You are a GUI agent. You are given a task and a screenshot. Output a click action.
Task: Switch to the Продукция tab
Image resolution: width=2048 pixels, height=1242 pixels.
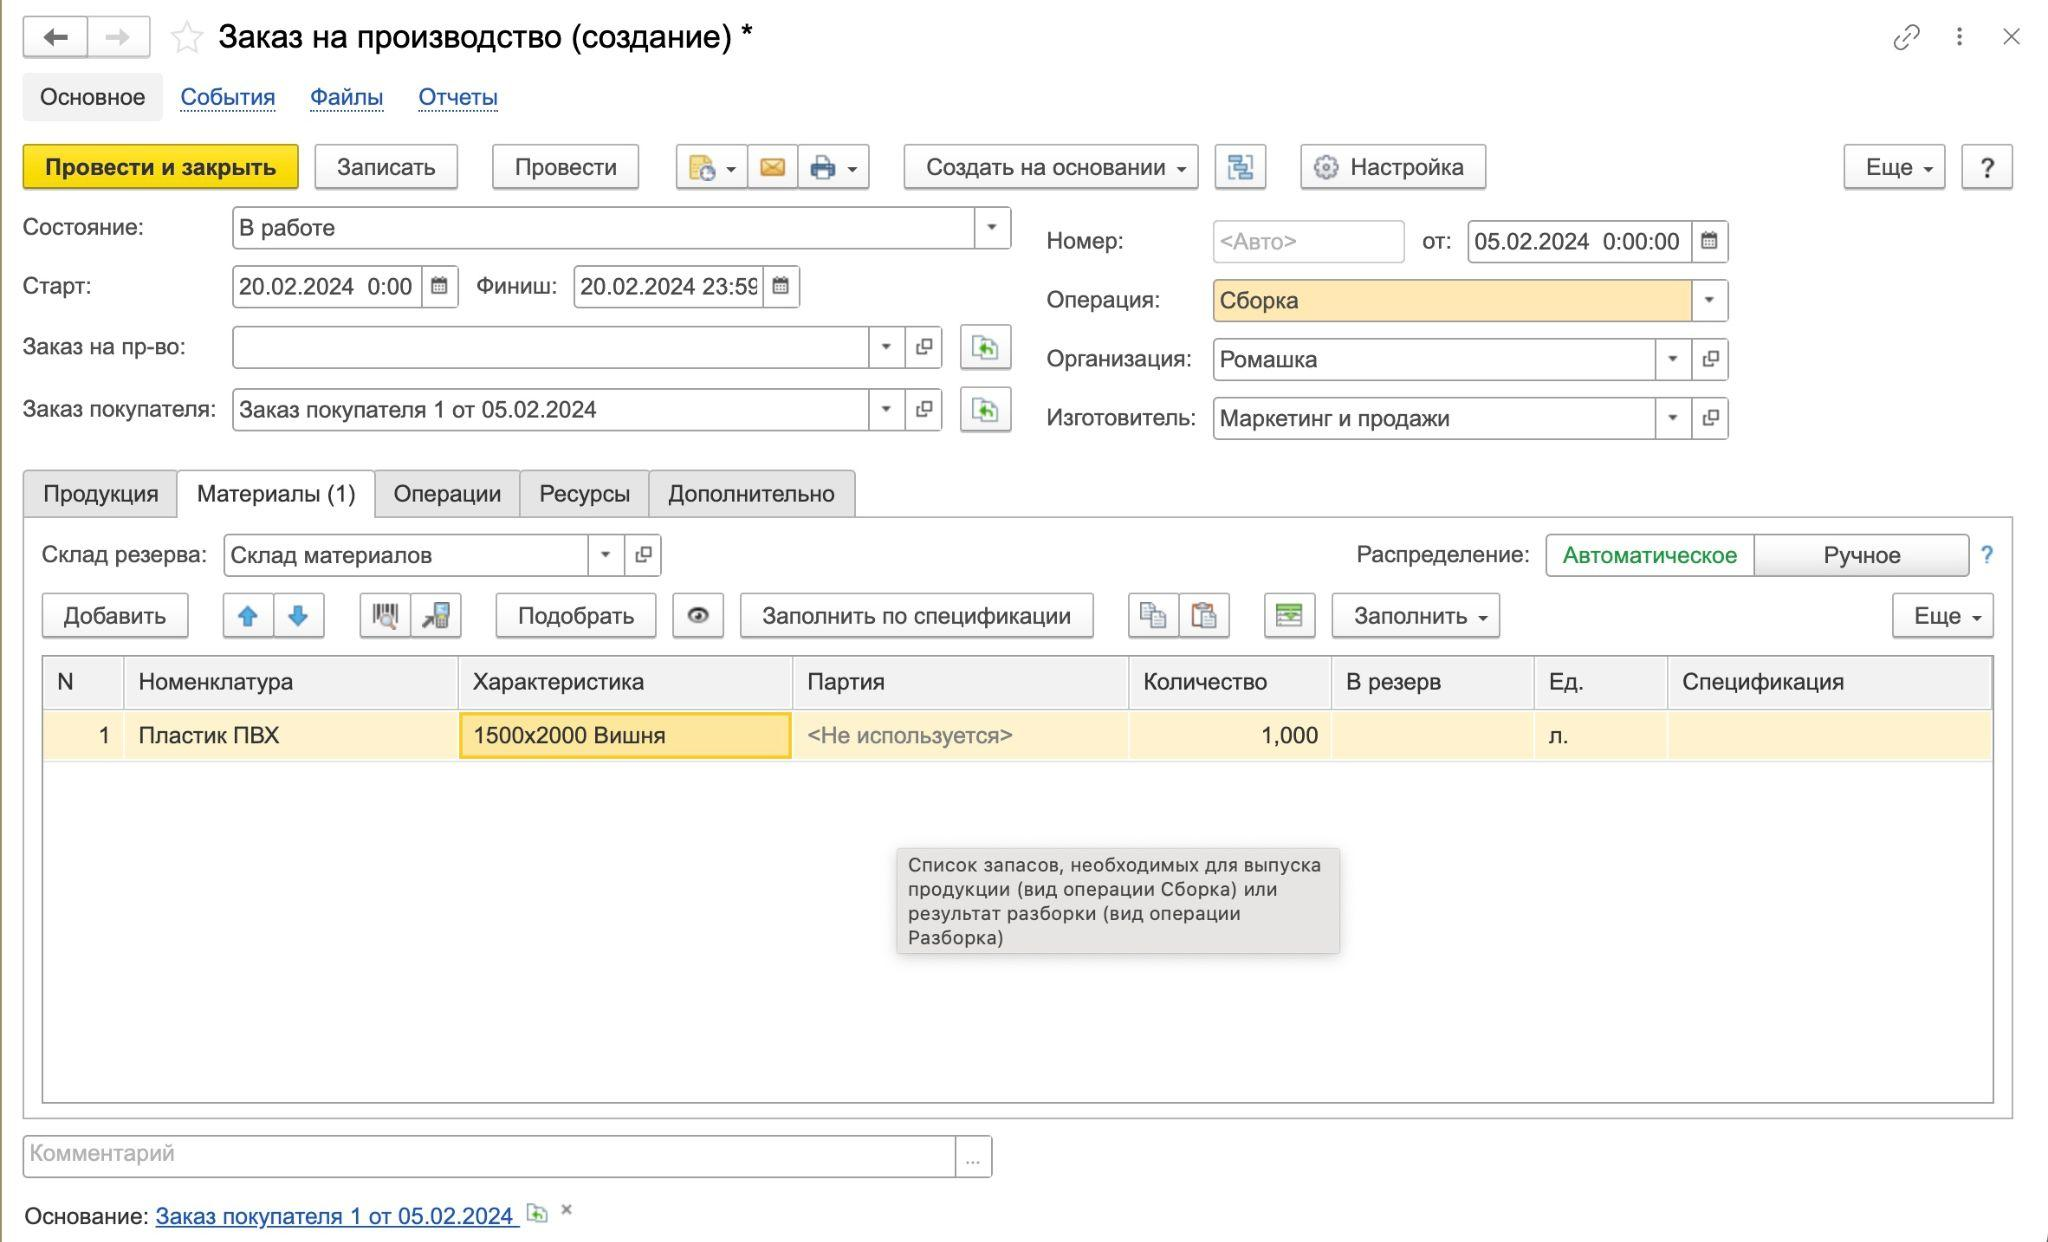[100, 494]
